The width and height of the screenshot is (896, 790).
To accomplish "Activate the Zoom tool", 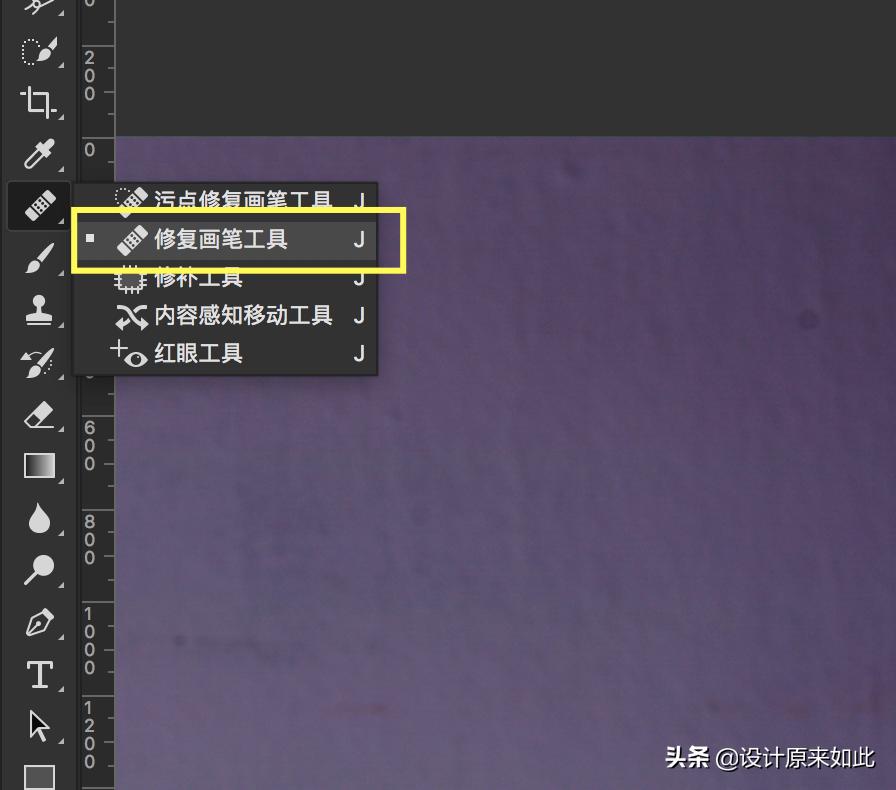I will coord(38,570).
